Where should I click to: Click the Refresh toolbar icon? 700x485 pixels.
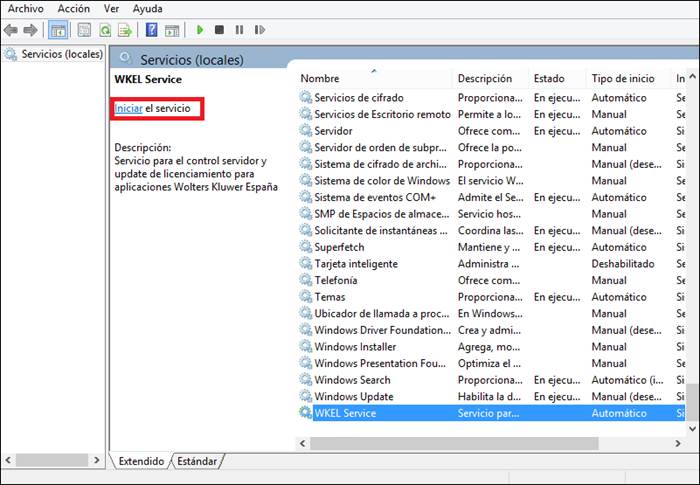point(105,30)
